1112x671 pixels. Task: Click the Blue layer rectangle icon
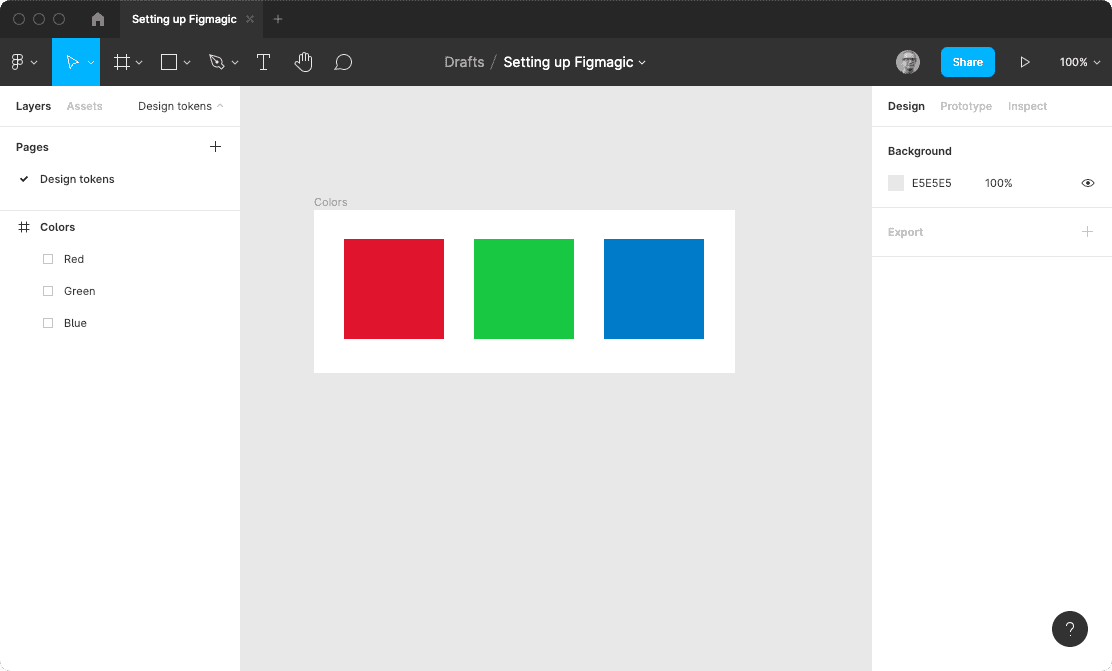[x=48, y=323]
